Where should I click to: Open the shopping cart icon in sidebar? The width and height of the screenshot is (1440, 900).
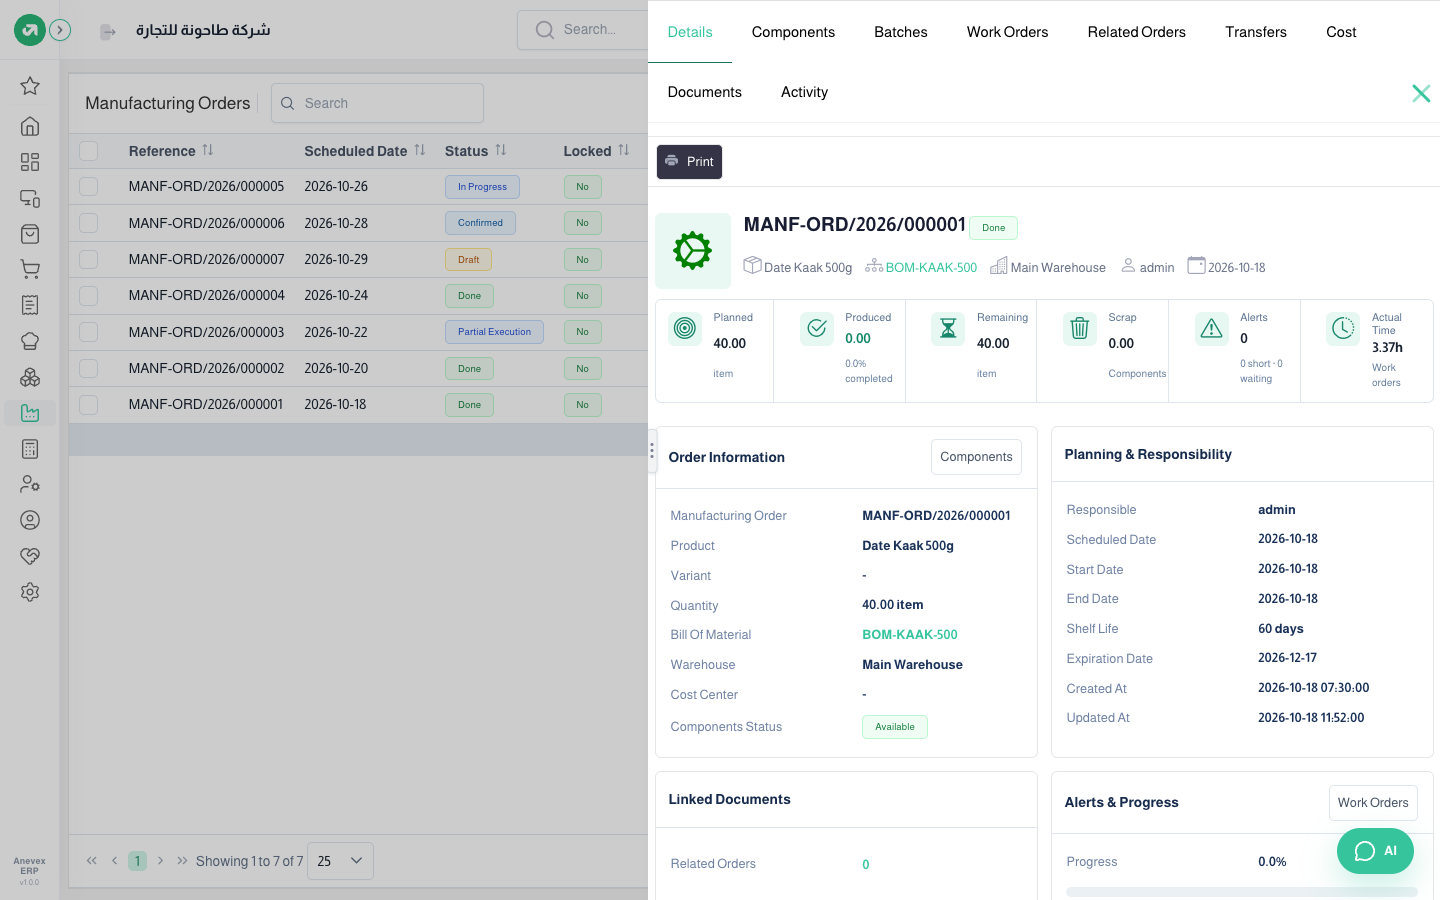coord(30,269)
